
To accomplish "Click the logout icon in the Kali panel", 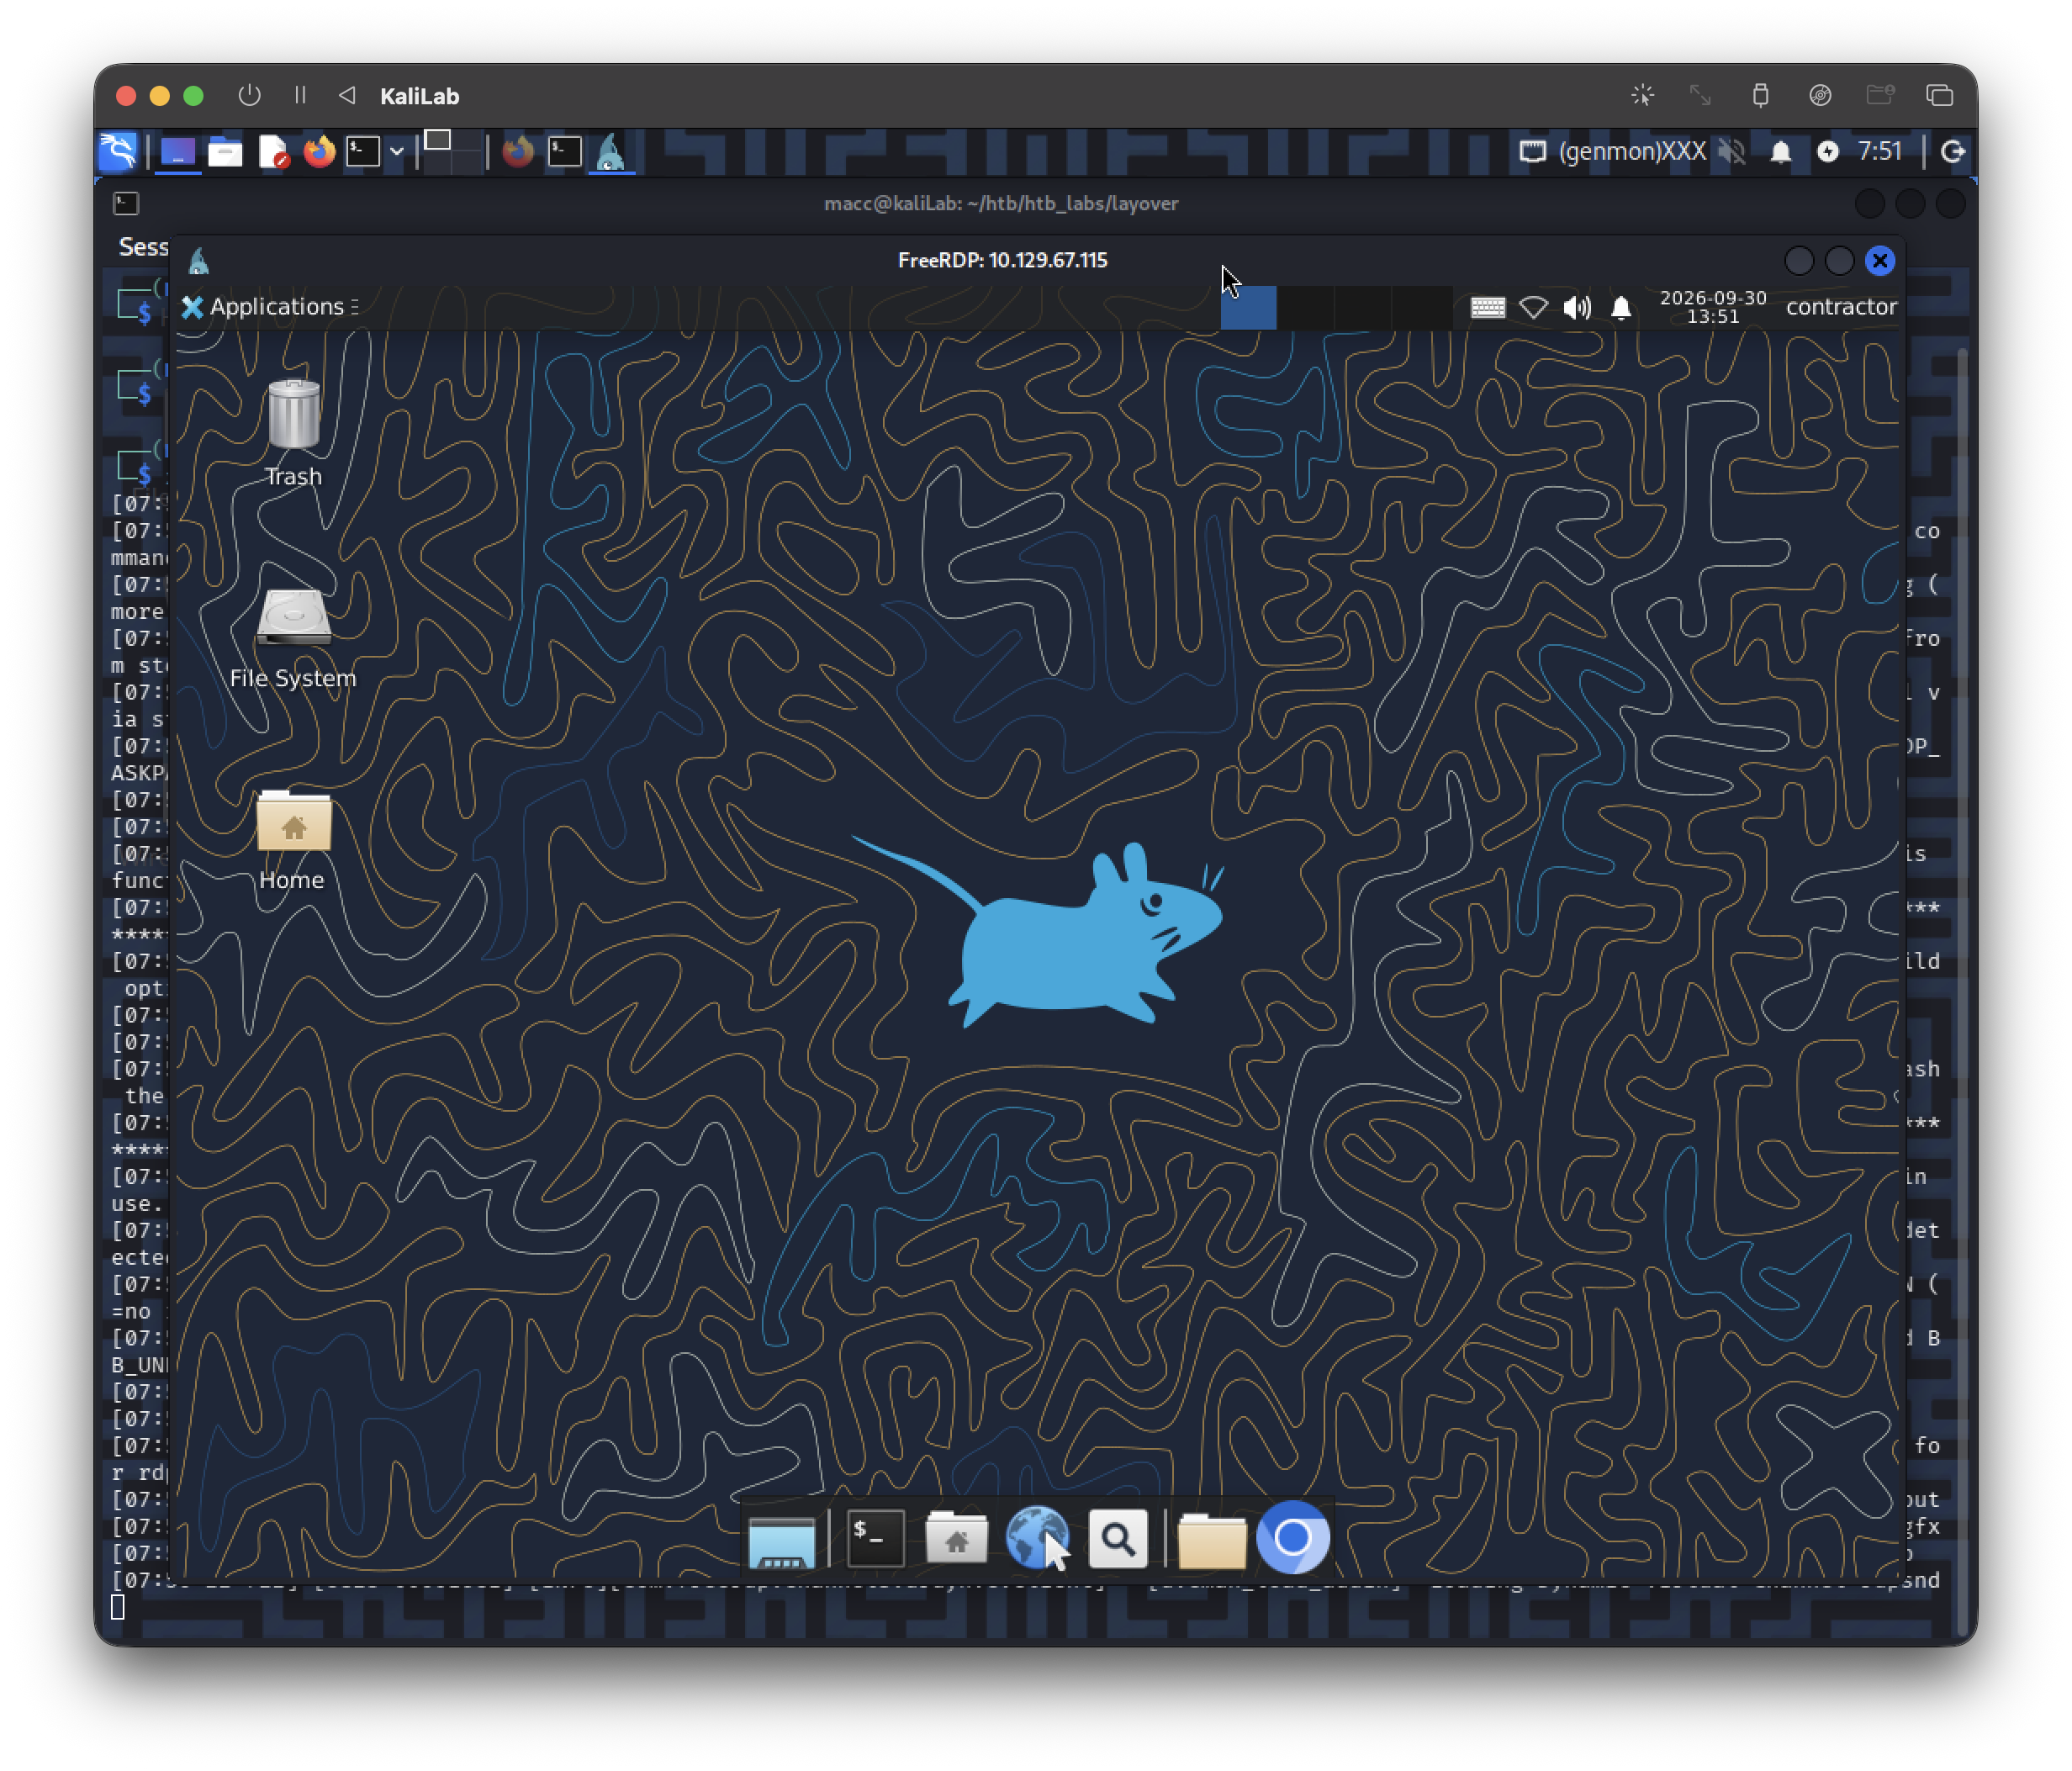I will point(1952,152).
